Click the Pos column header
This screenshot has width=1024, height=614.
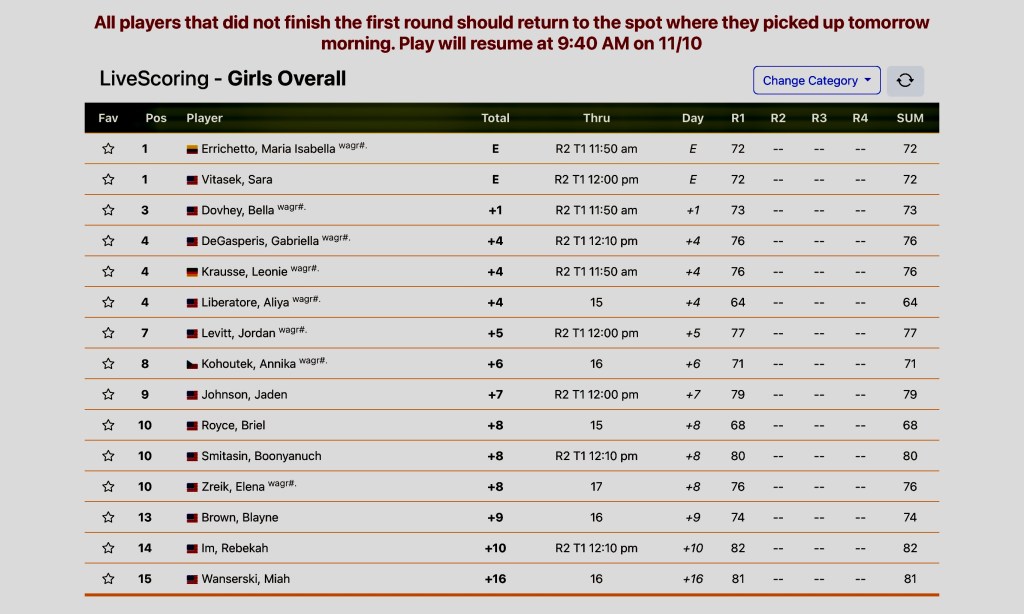(x=156, y=118)
